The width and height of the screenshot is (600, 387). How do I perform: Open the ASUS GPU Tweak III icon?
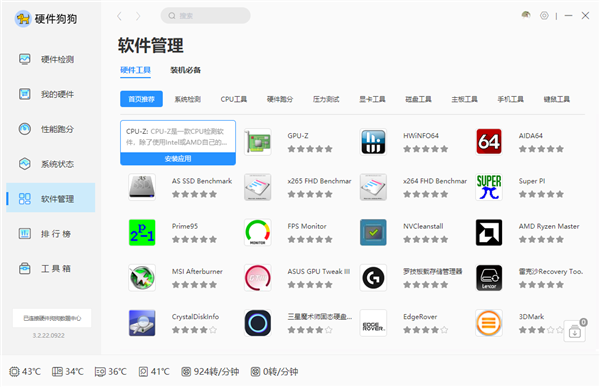pos(258,278)
